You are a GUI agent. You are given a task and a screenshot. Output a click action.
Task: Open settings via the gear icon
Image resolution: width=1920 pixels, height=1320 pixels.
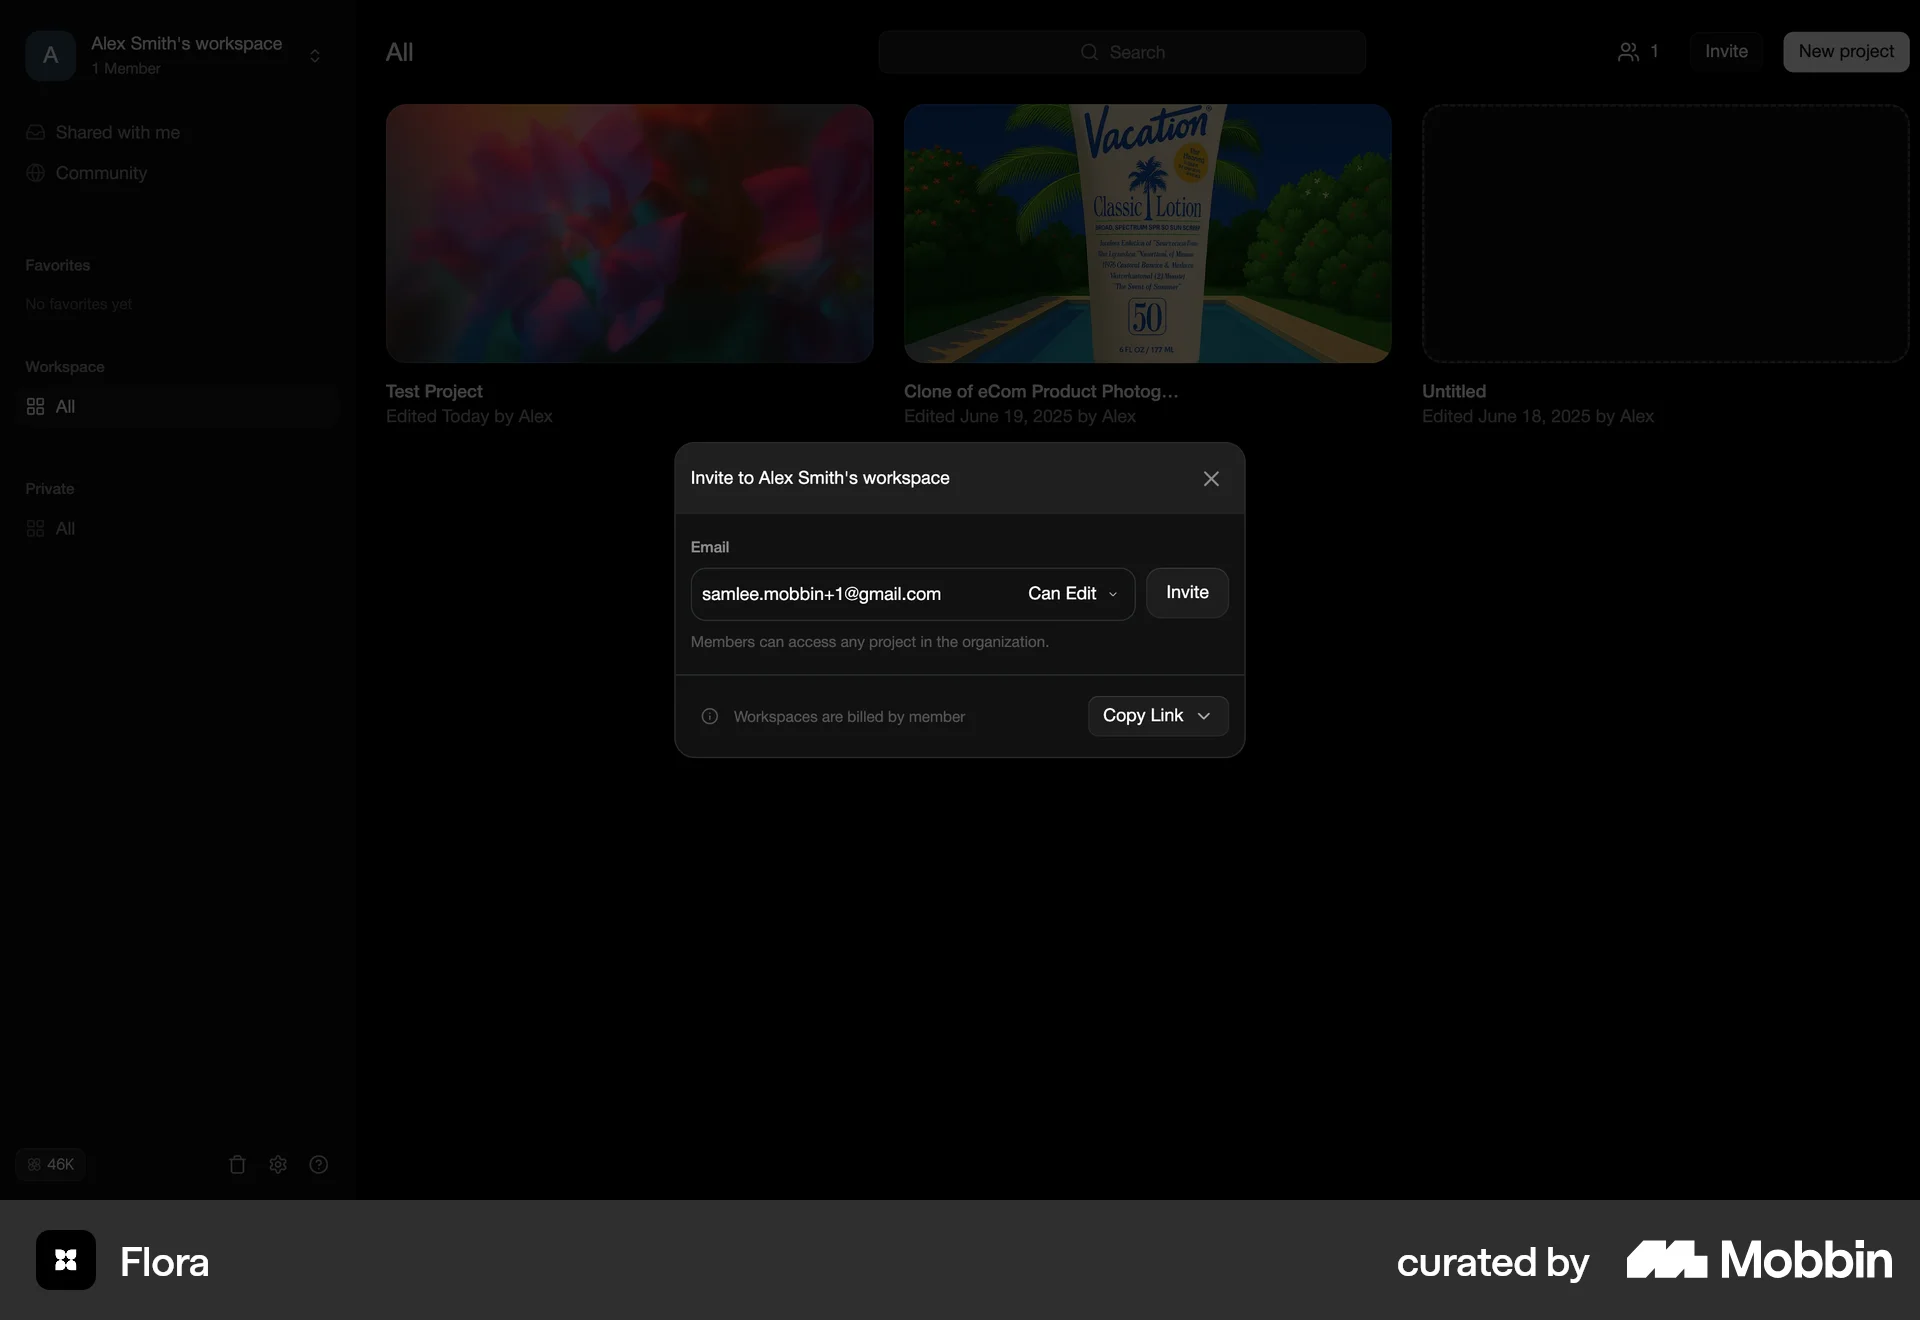278,1164
